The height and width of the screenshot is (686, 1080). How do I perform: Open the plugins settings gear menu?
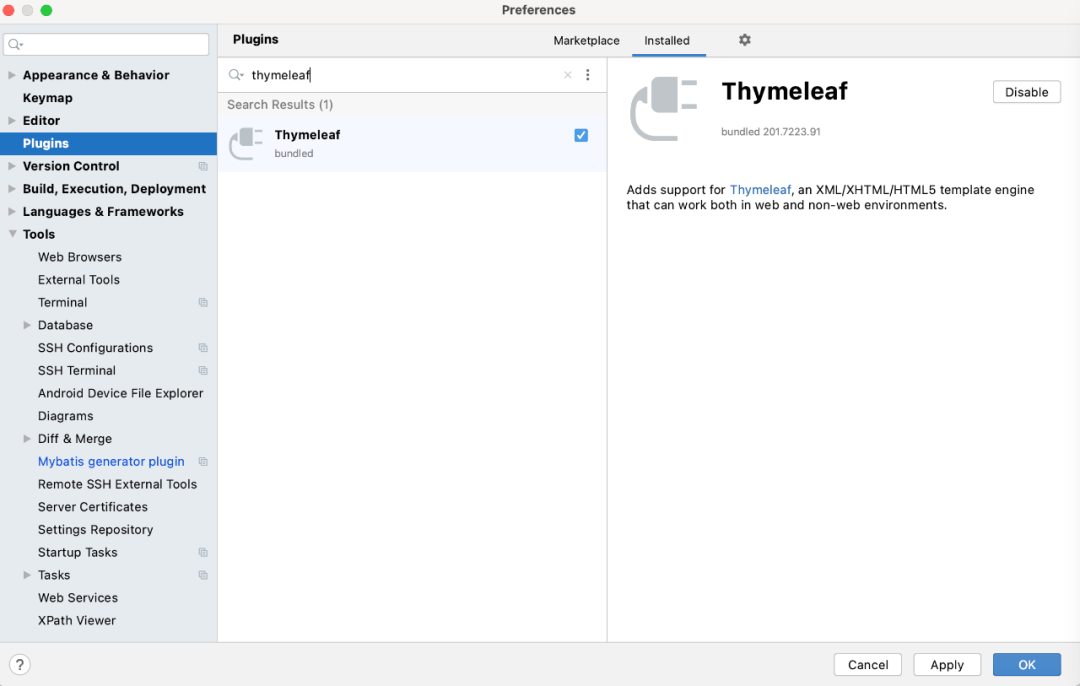click(745, 40)
